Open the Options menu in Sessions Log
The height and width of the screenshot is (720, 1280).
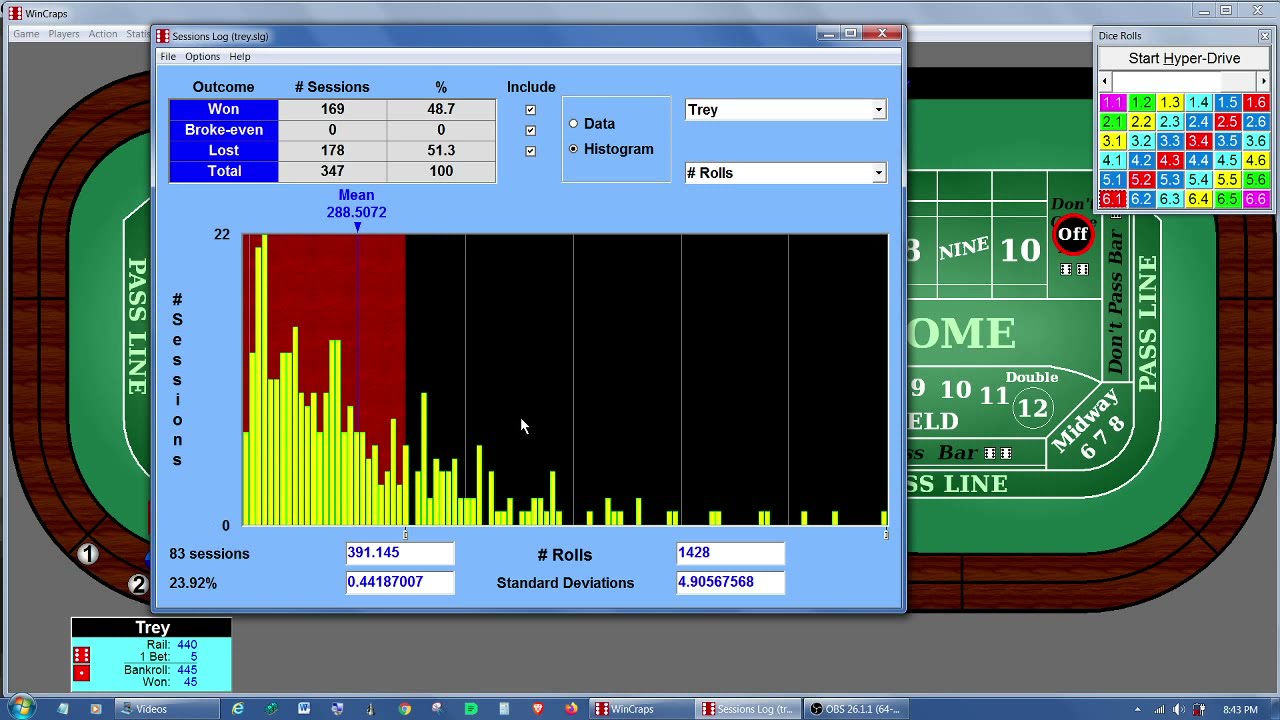click(202, 56)
